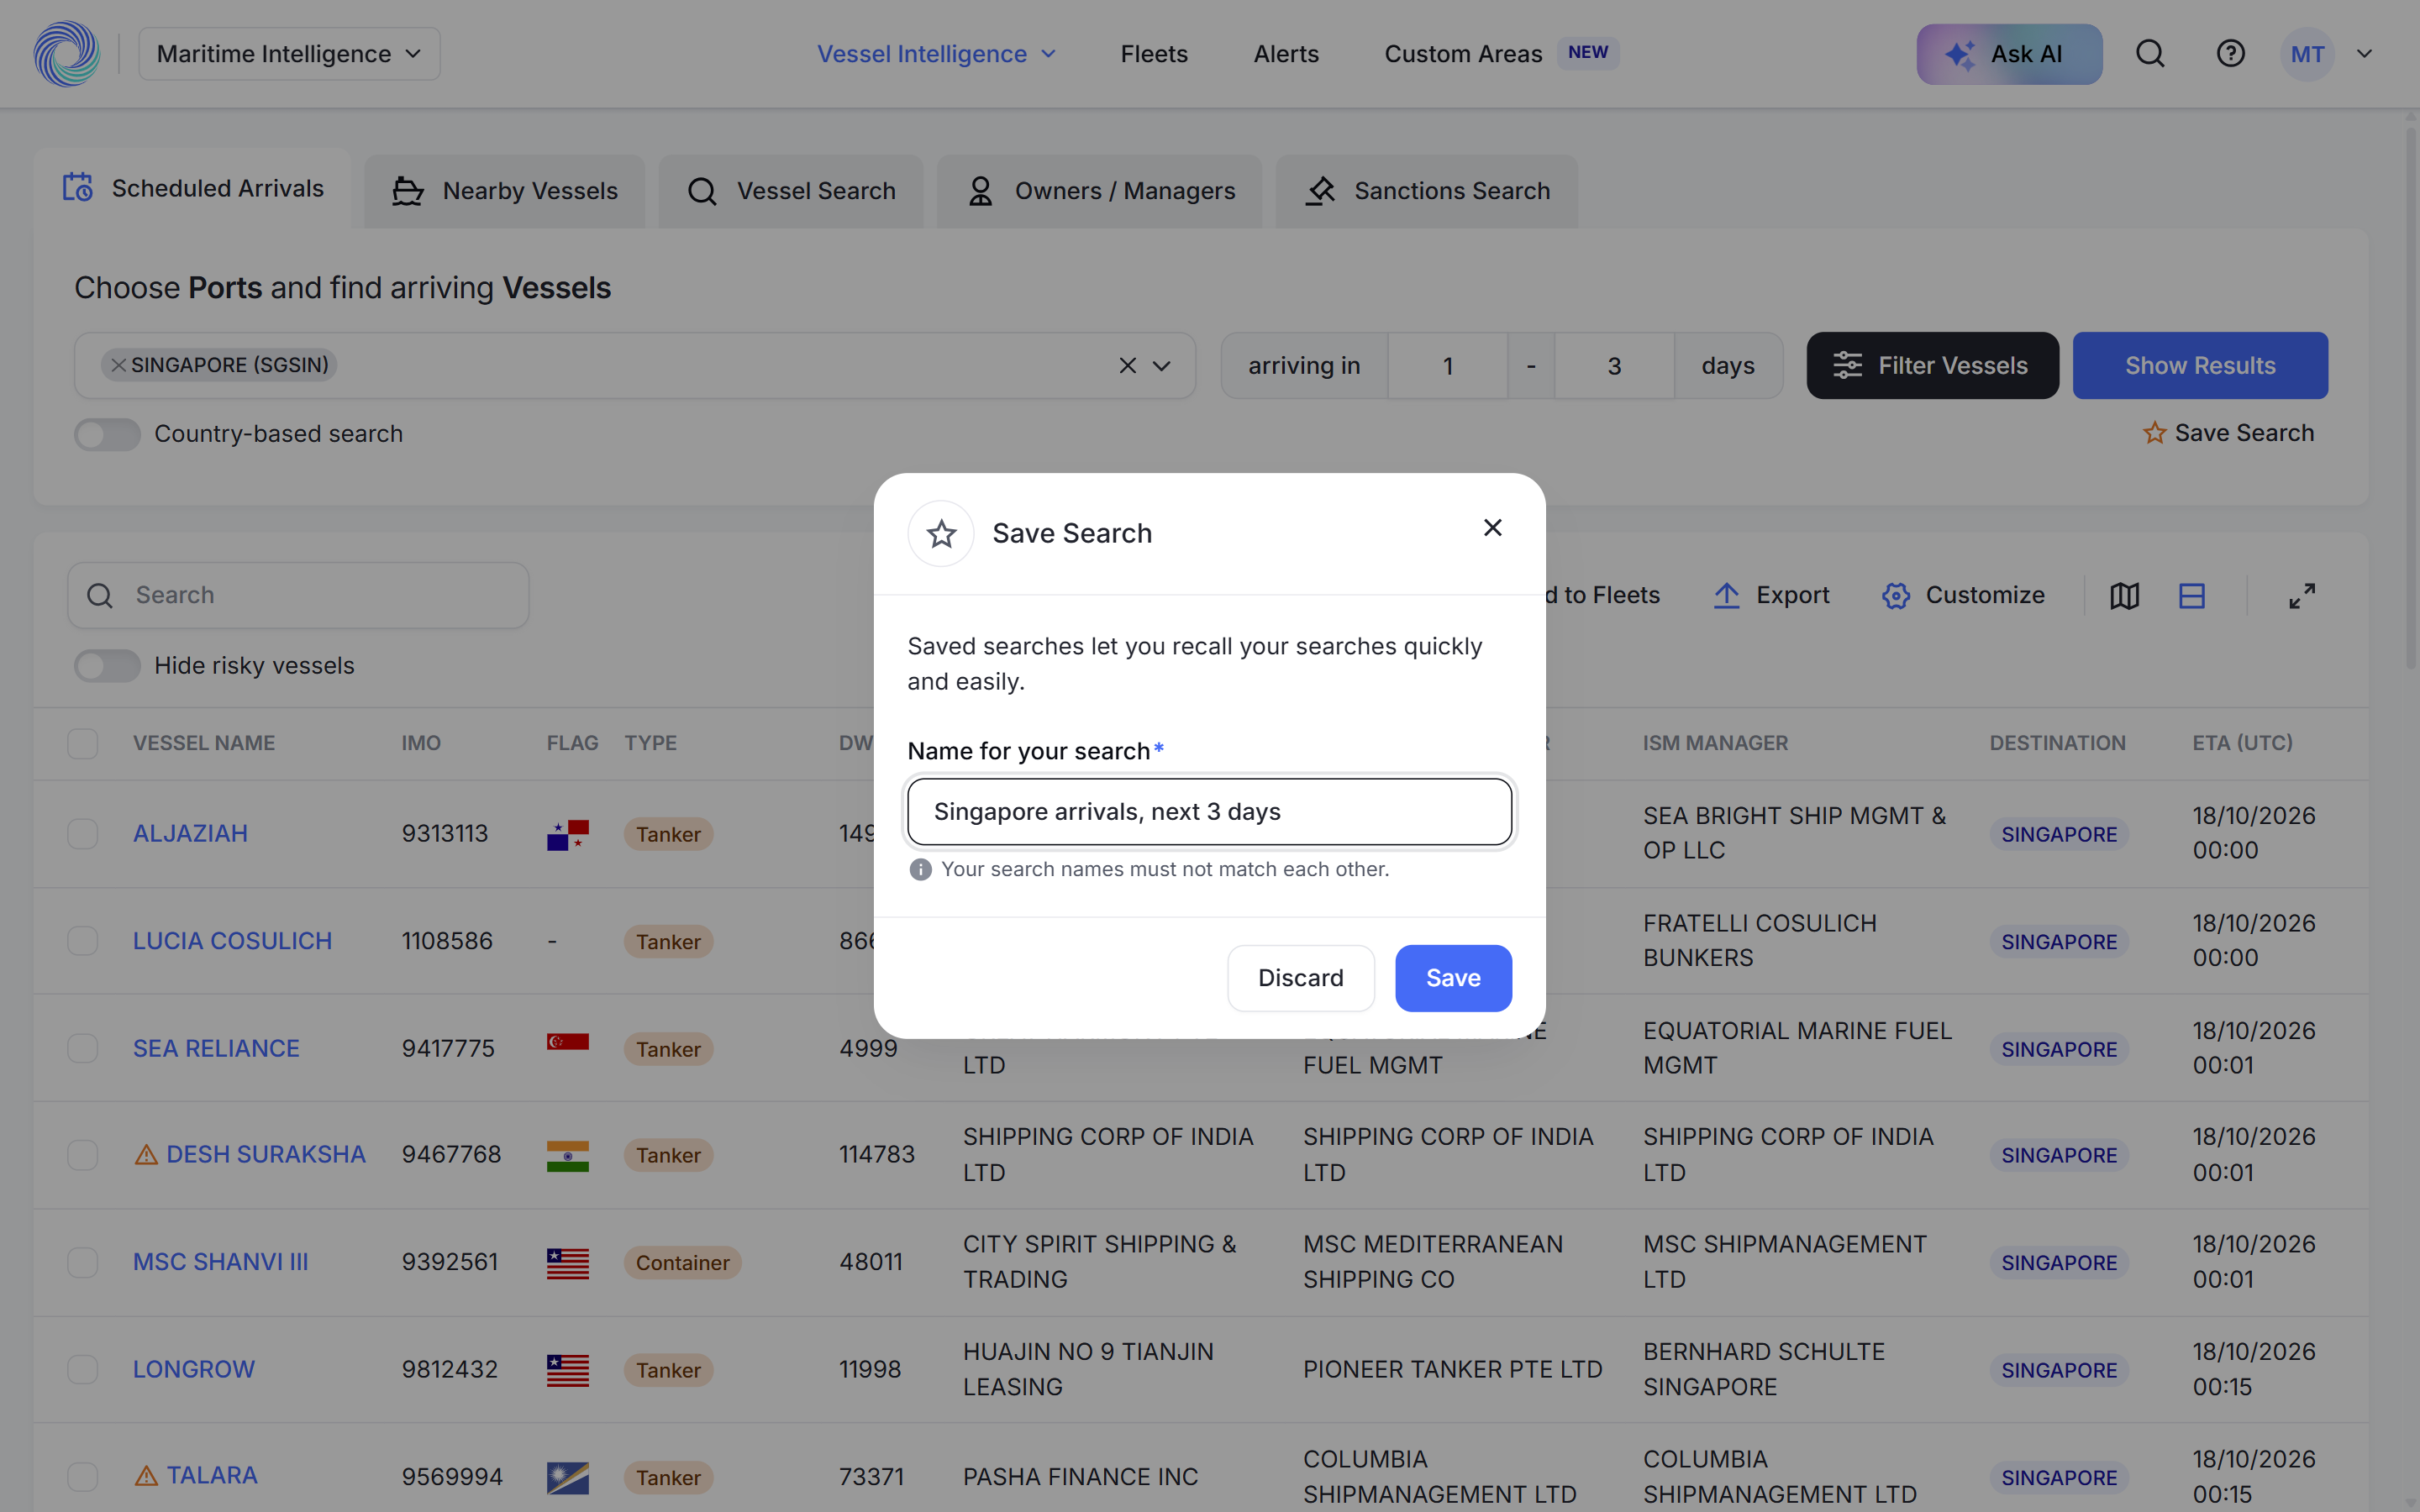This screenshot has height=1512, width=2420.
Task: Open Ask AI assistant
Action: point(2009,54)
